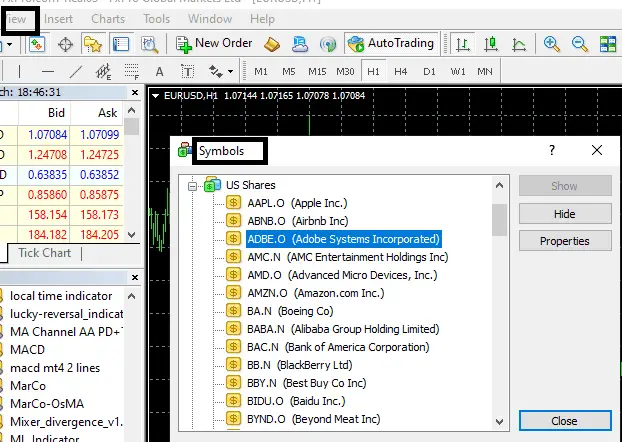Viewport: 622px width, 442px height.
Task: Toggle the Terminal panel icon
Action: 121,44
